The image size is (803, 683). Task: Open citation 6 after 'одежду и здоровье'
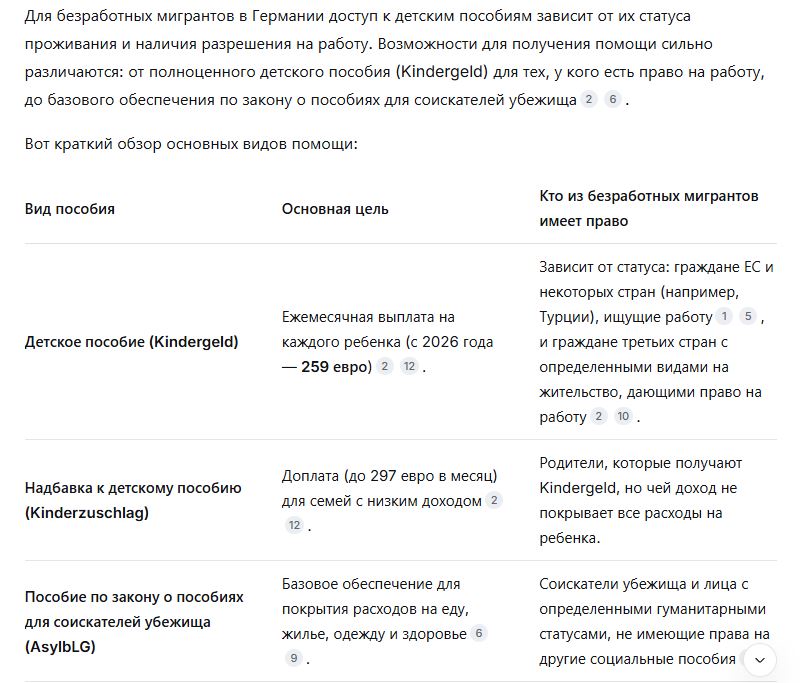coord(479,633)
